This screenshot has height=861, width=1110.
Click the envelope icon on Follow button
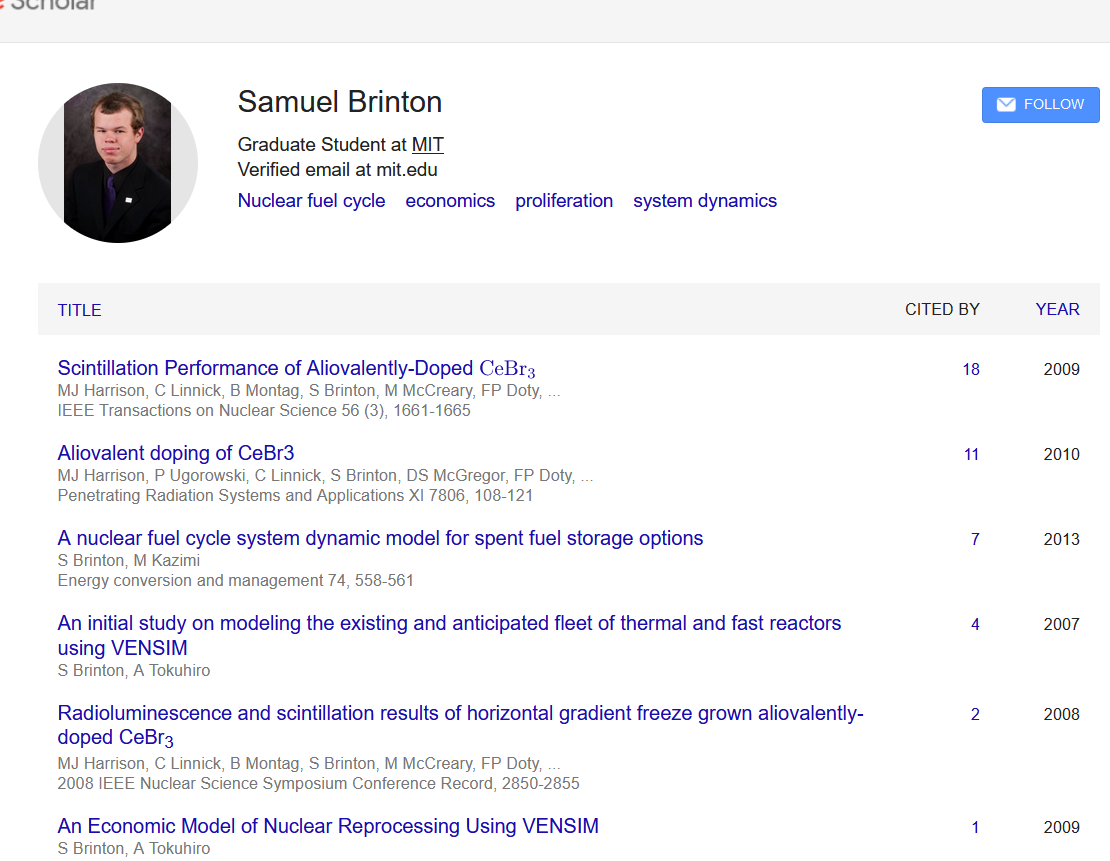pos(1006,105)
